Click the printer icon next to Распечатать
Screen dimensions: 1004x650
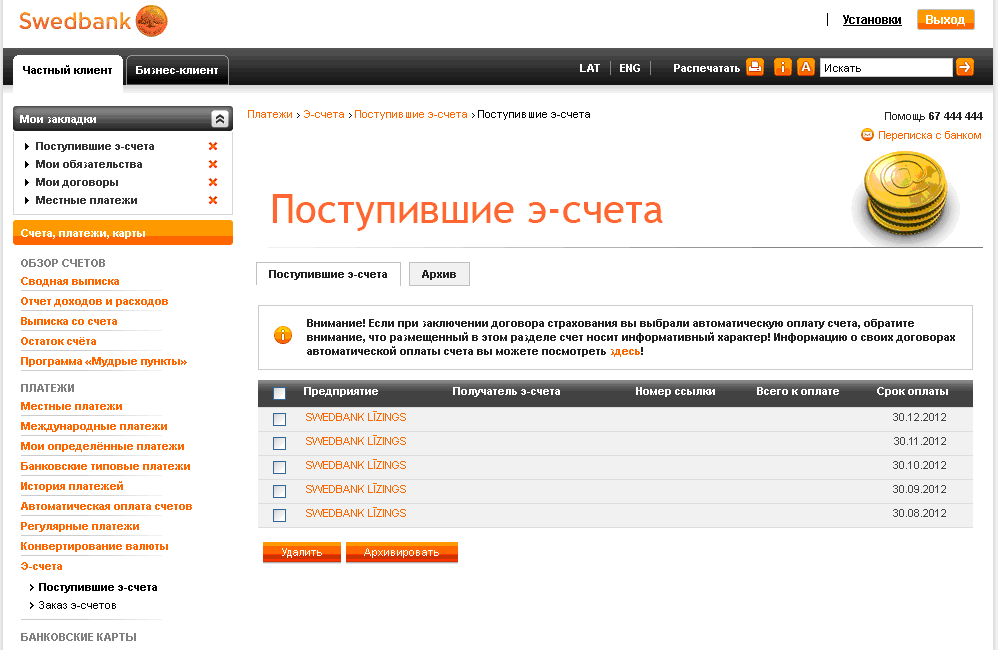[756, 67]
